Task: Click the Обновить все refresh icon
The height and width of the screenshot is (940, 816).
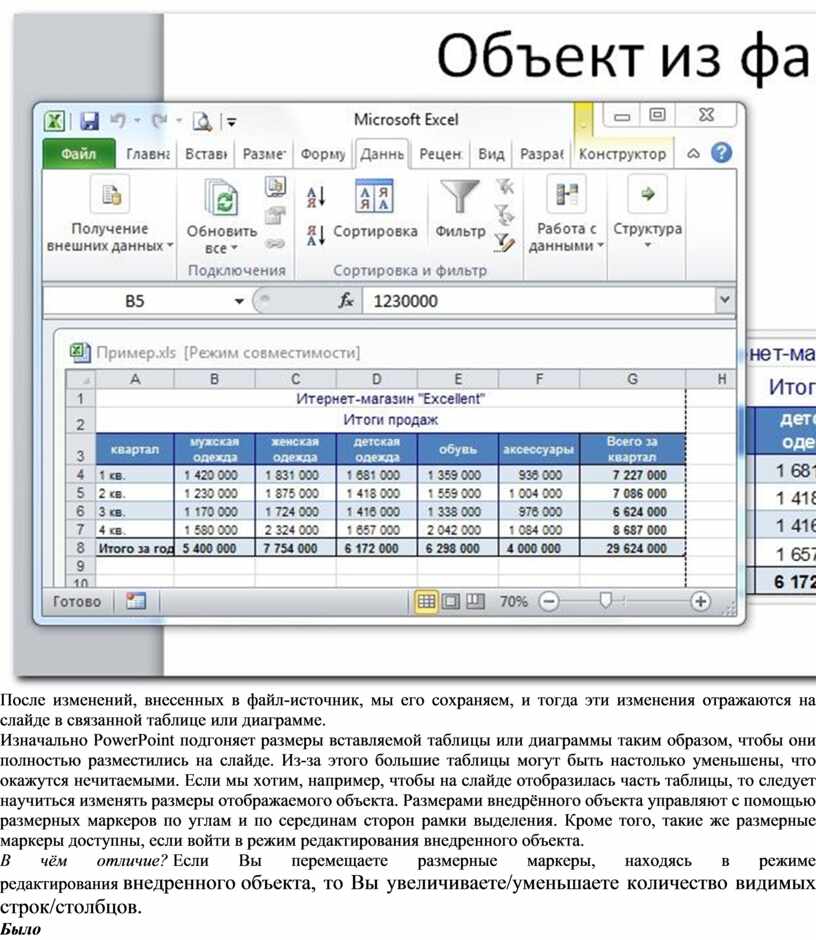Action: (222, 197)
